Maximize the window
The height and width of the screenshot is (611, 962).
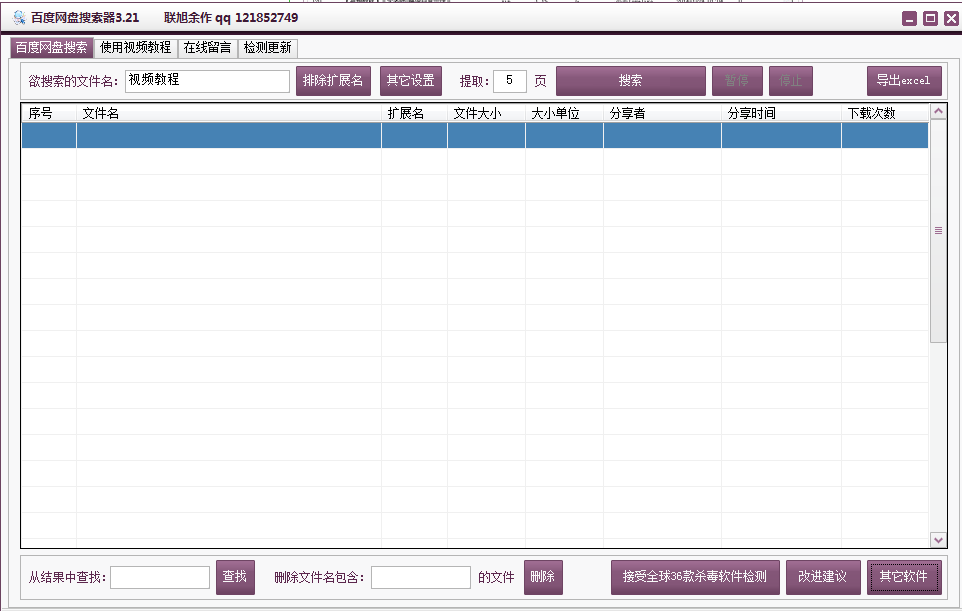(931, 18)
